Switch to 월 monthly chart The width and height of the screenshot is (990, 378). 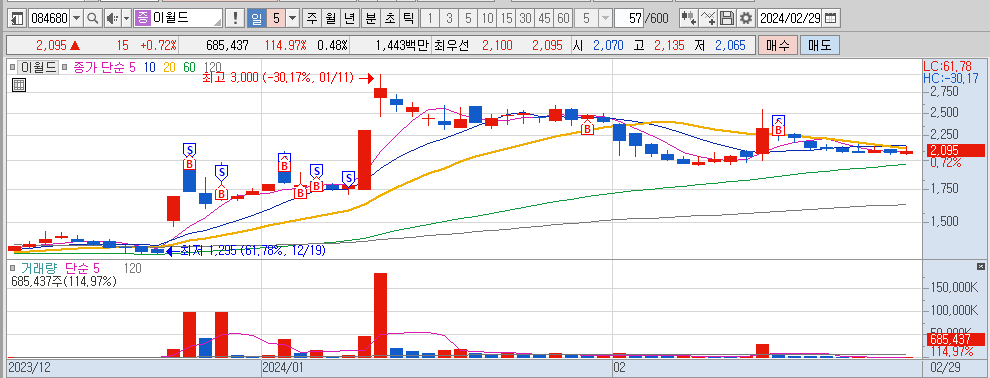tap(330, 18)
